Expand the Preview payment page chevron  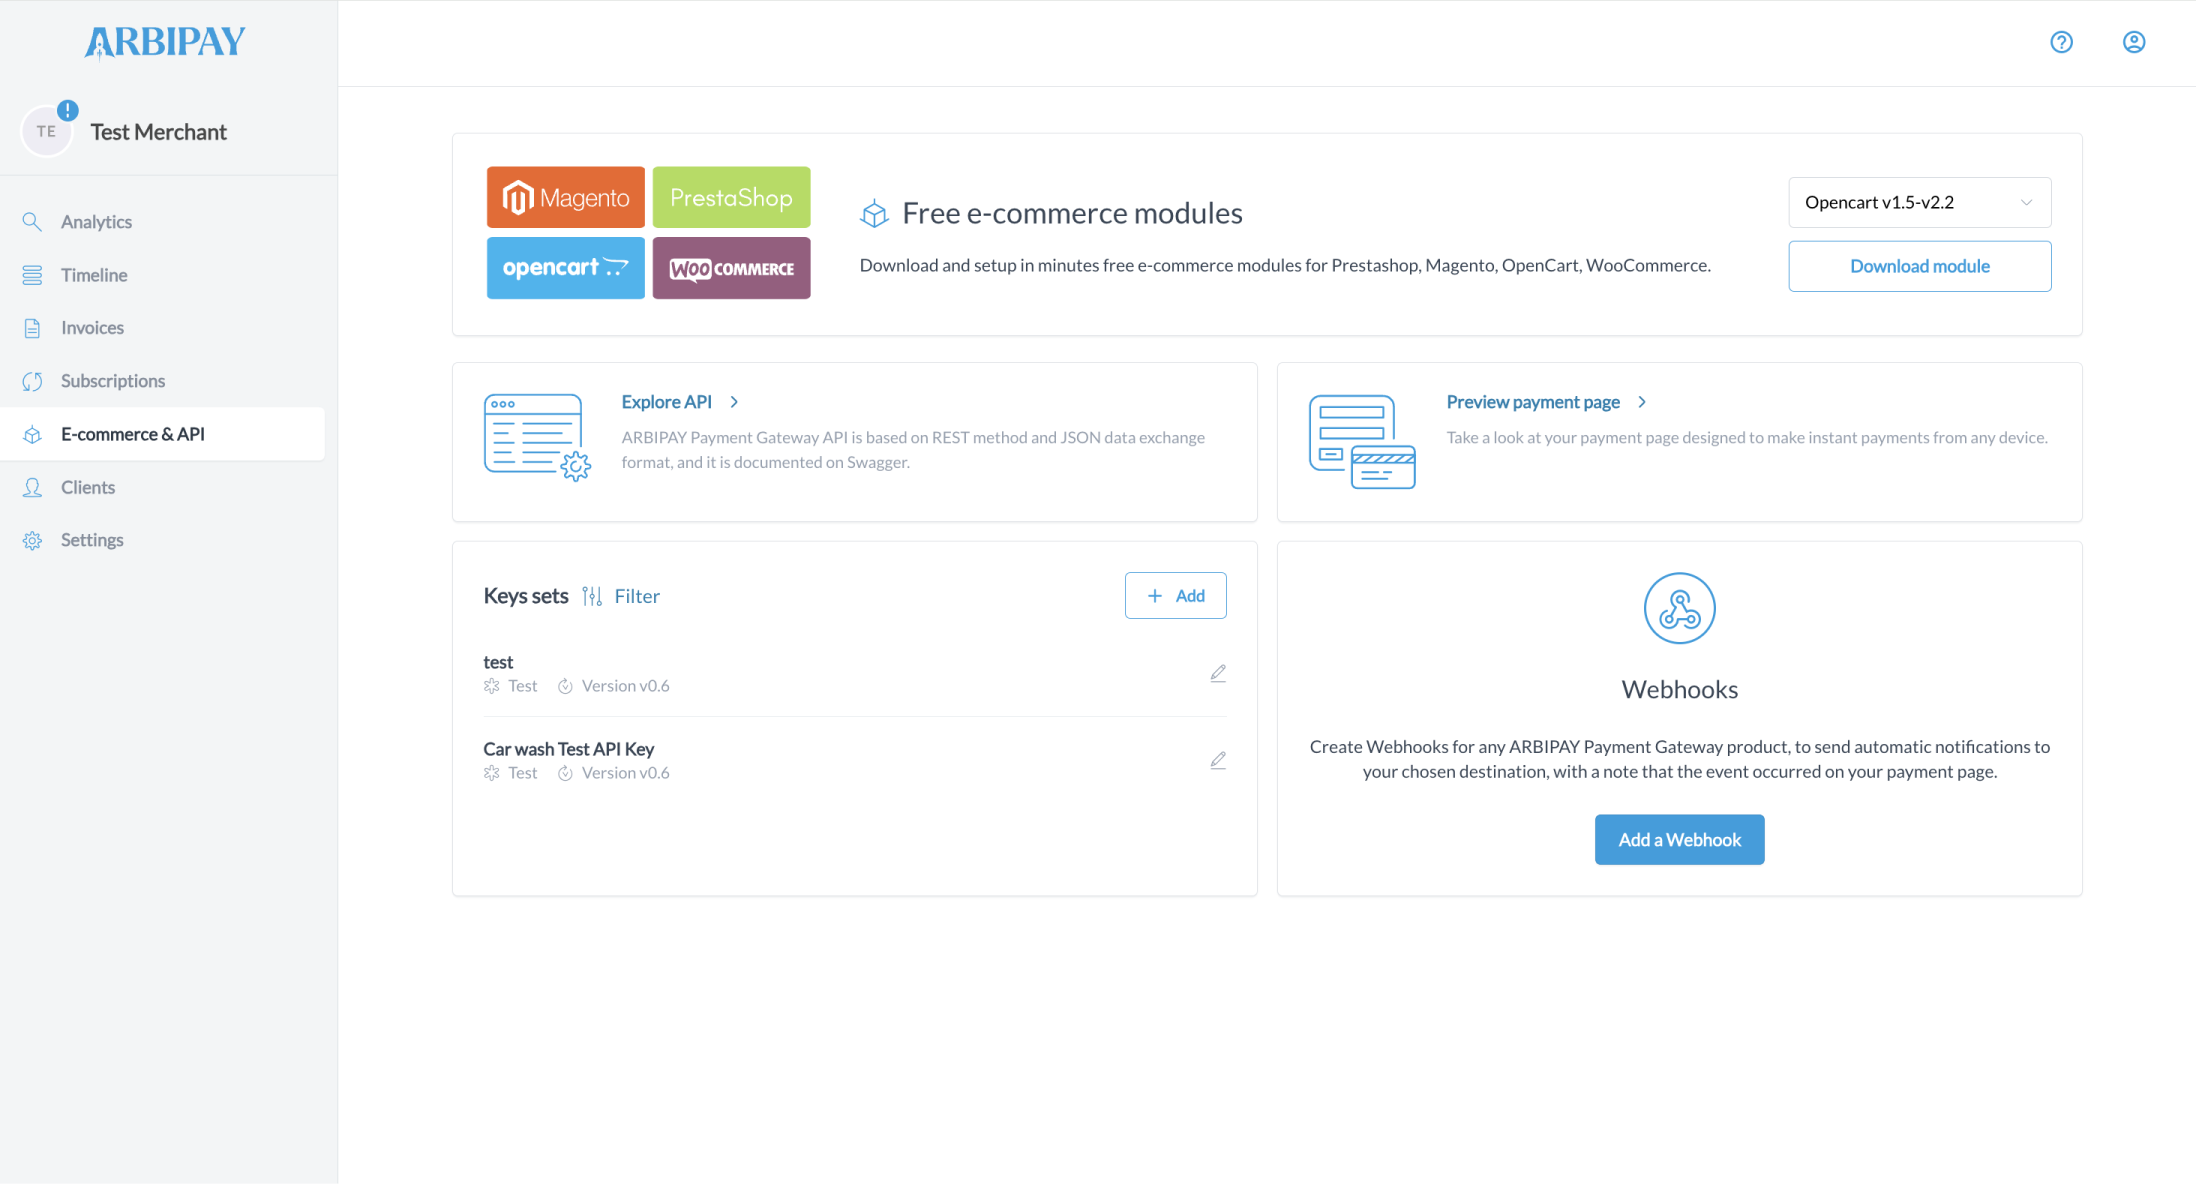pyautogui.click(x=1642, y=401)
